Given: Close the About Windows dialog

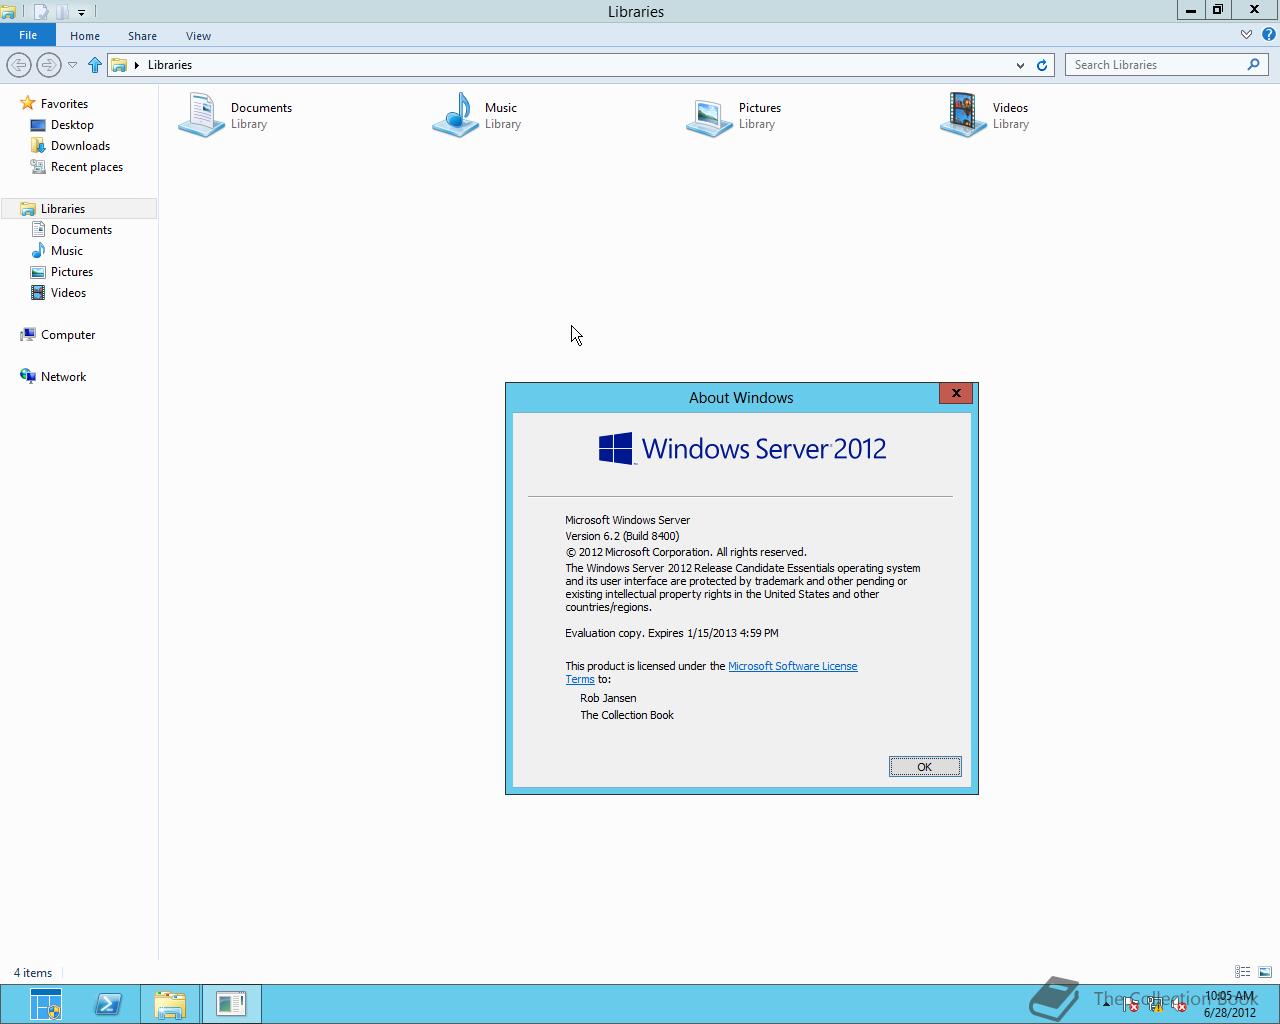Looking at the screenshot, I should click(956, 393).
